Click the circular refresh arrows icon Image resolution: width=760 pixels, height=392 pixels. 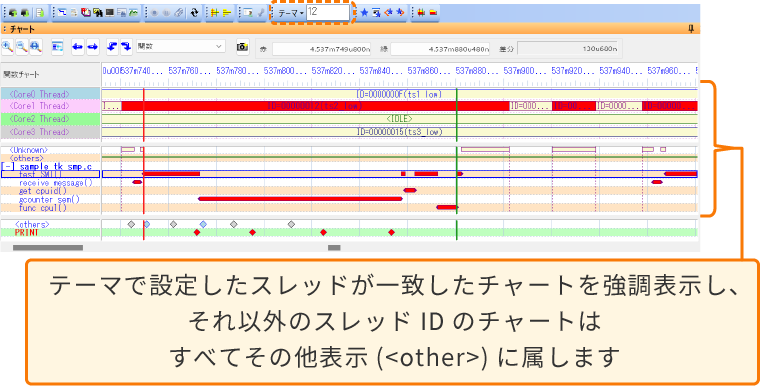(x=194, y=13)
